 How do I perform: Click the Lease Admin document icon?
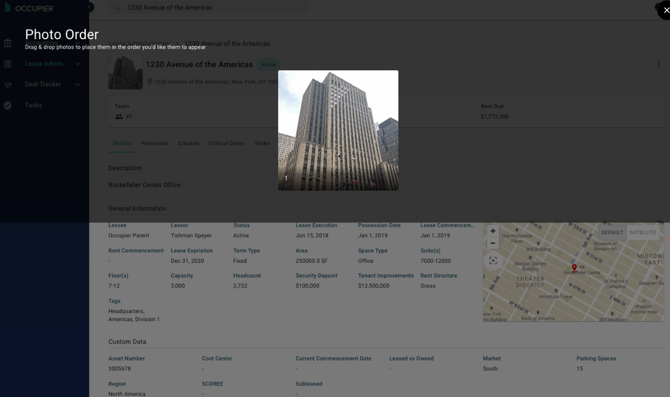(x=8, y=64)
